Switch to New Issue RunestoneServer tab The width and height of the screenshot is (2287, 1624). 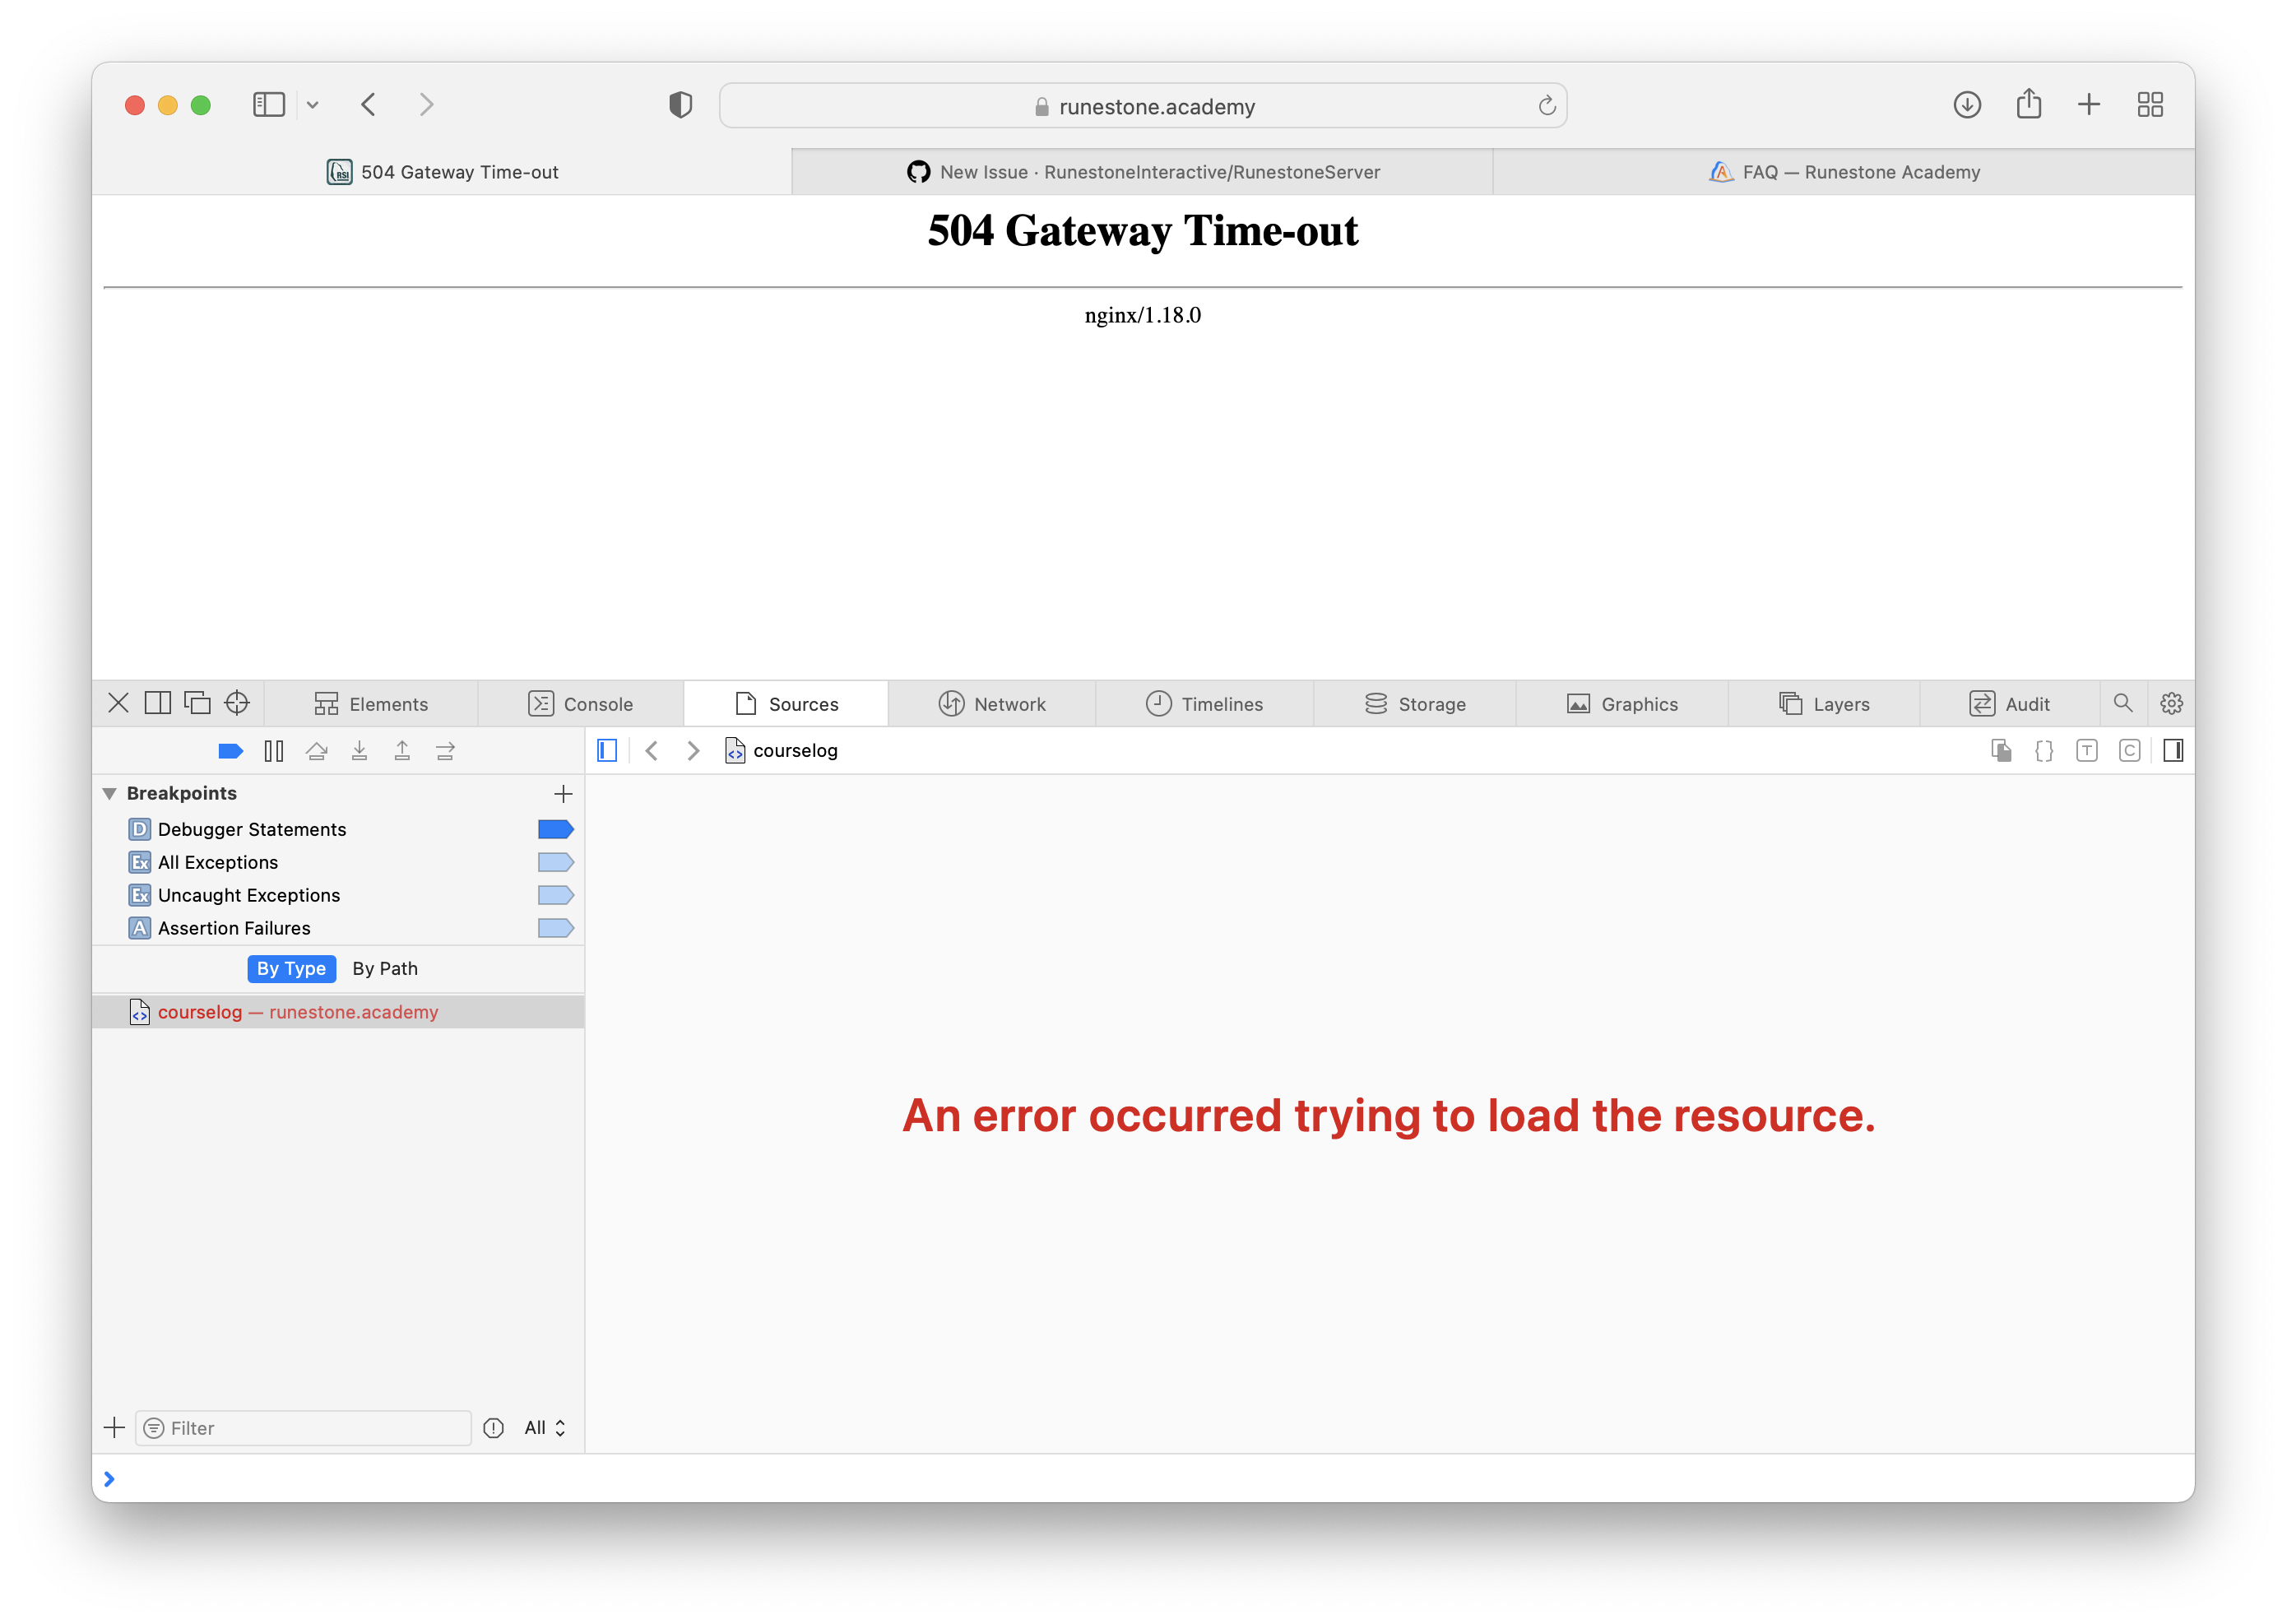click(1143, 172)
